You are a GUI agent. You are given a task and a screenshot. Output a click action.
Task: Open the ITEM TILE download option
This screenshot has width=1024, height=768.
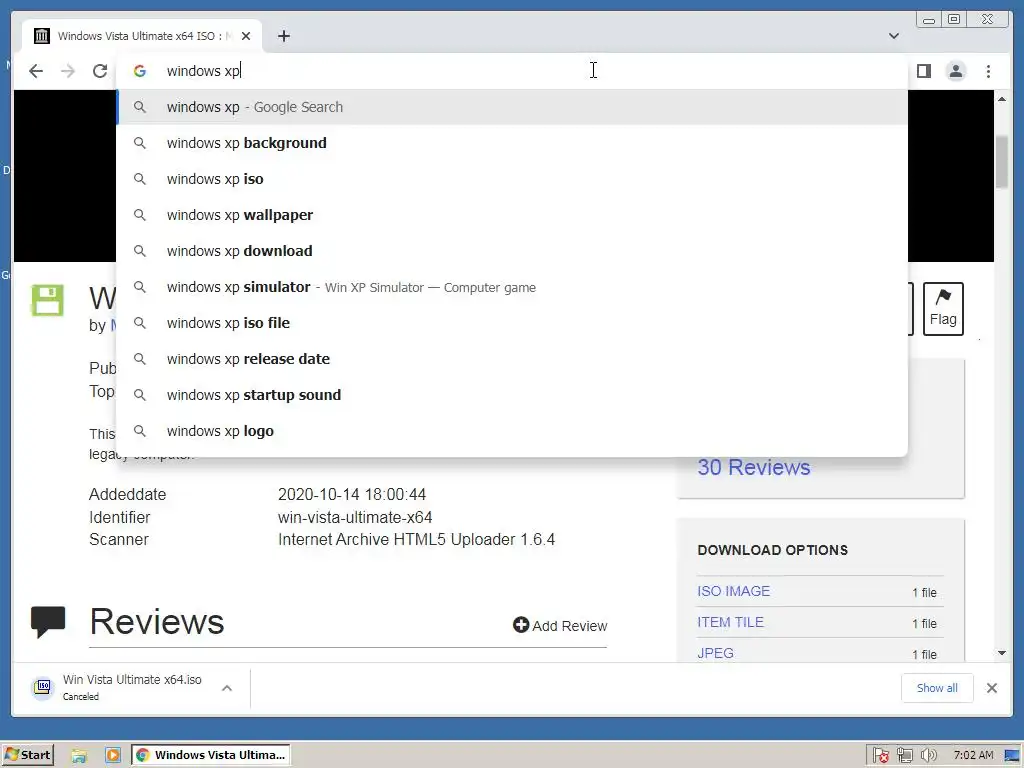(x=730, y=622)
